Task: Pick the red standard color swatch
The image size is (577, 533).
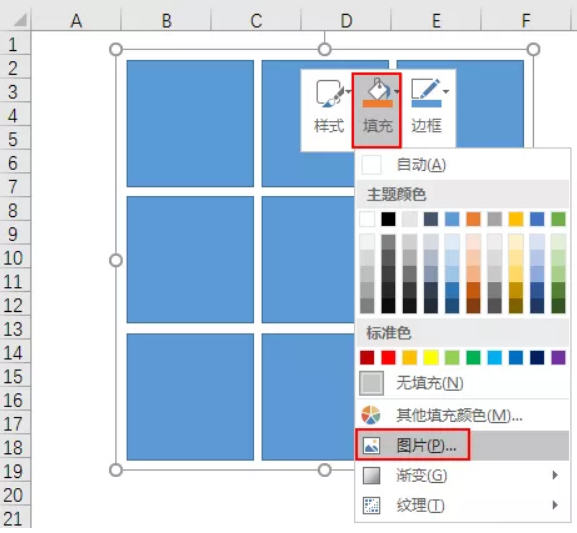Action: click(x=388, y=357)
